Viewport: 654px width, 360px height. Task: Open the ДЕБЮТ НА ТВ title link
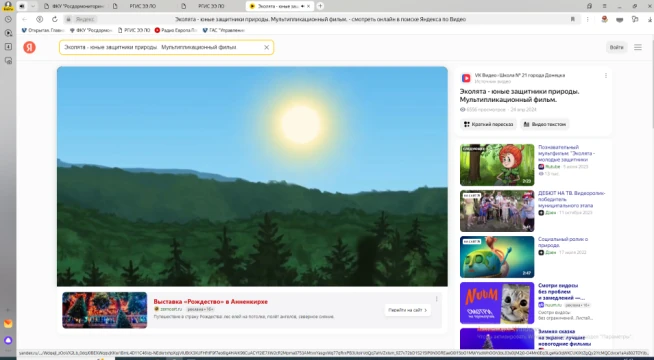click(x=571, y=199)
